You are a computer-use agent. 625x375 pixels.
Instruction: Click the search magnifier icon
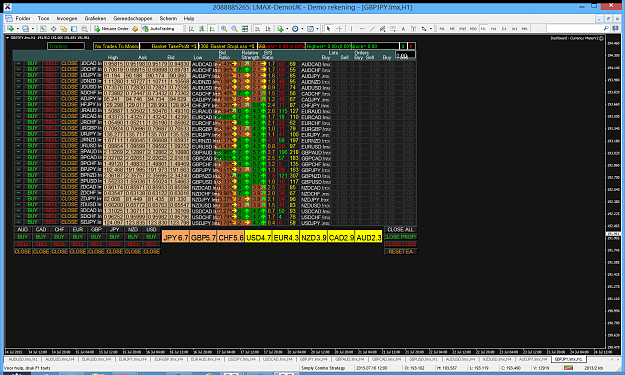click(606, 28)
